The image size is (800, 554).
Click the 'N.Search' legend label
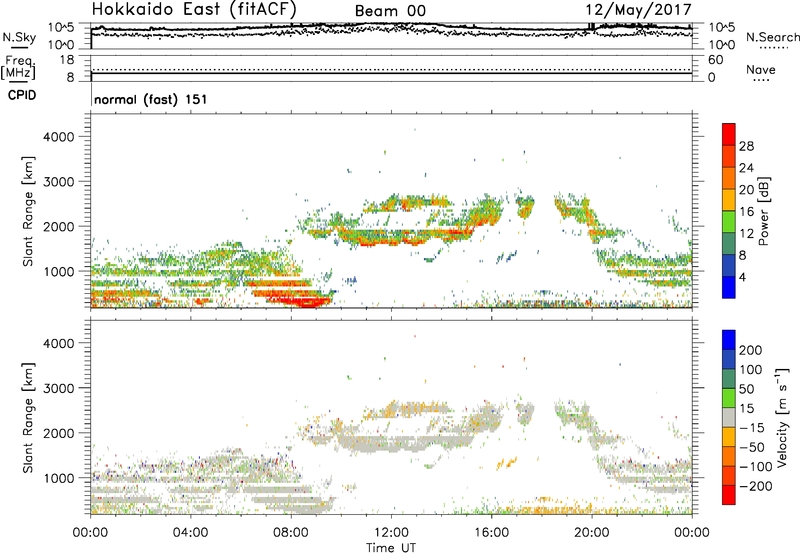[x=773, y=37]
